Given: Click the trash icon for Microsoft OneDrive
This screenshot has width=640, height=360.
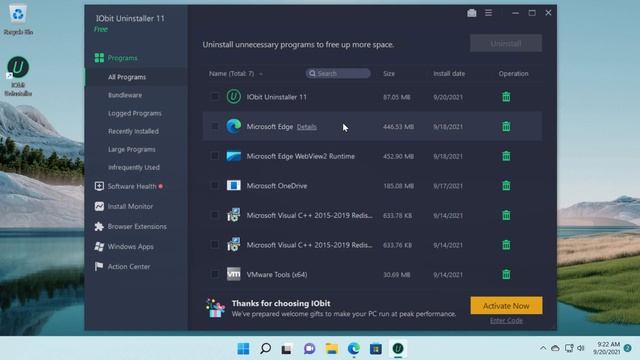Looking at the screenshot, I should [506, 186].
